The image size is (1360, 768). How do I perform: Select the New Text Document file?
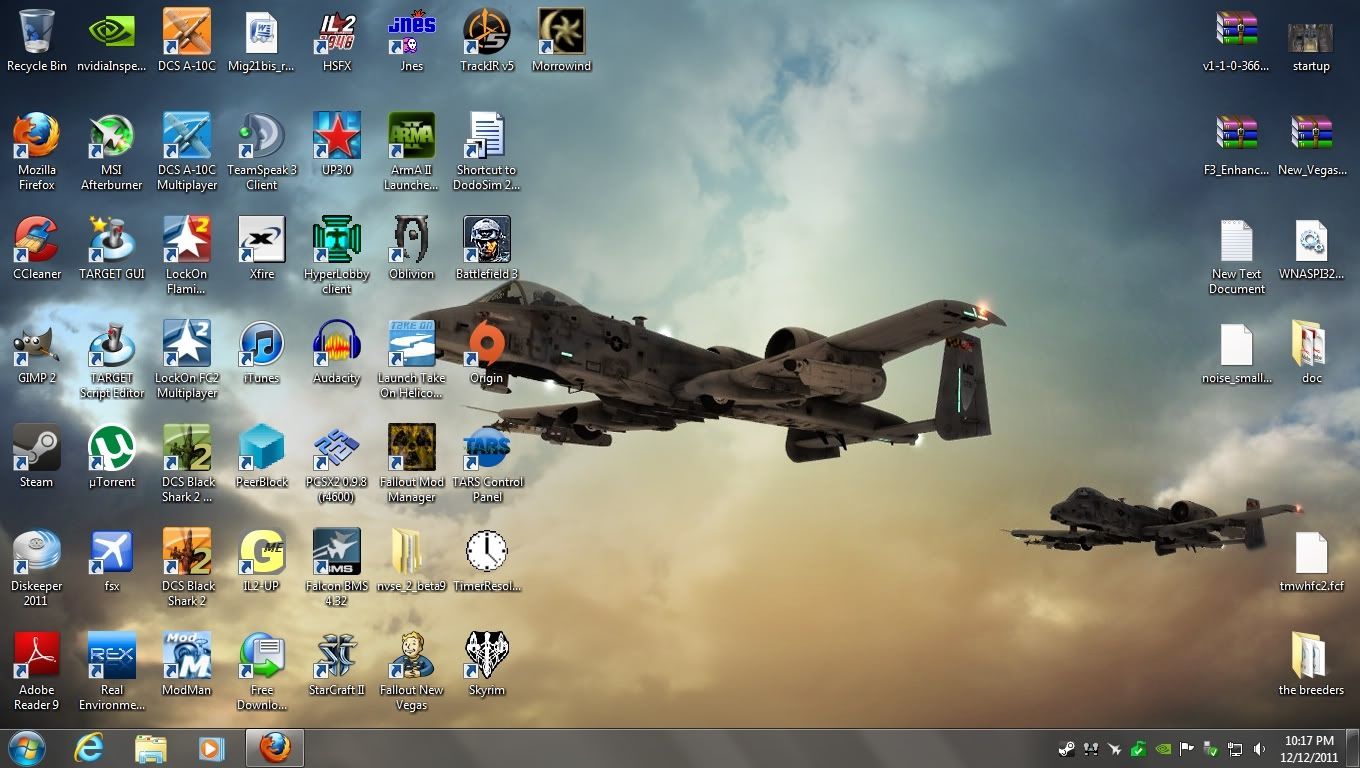click(x=1237, y=241)
